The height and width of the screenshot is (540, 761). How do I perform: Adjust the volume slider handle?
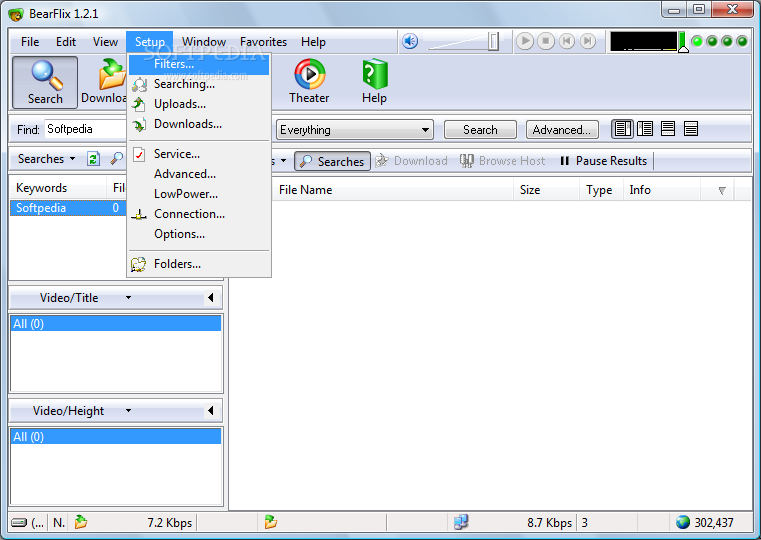(x=494, y=41)
